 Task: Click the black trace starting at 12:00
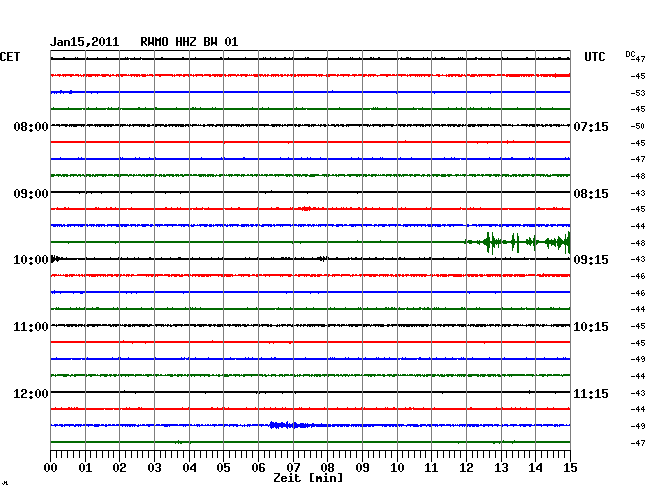[310, 392]
